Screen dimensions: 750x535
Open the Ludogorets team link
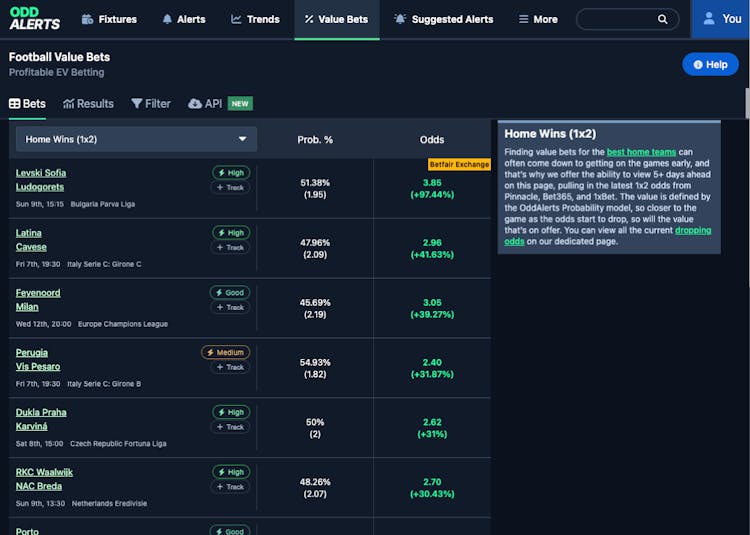tap(40, 187)
